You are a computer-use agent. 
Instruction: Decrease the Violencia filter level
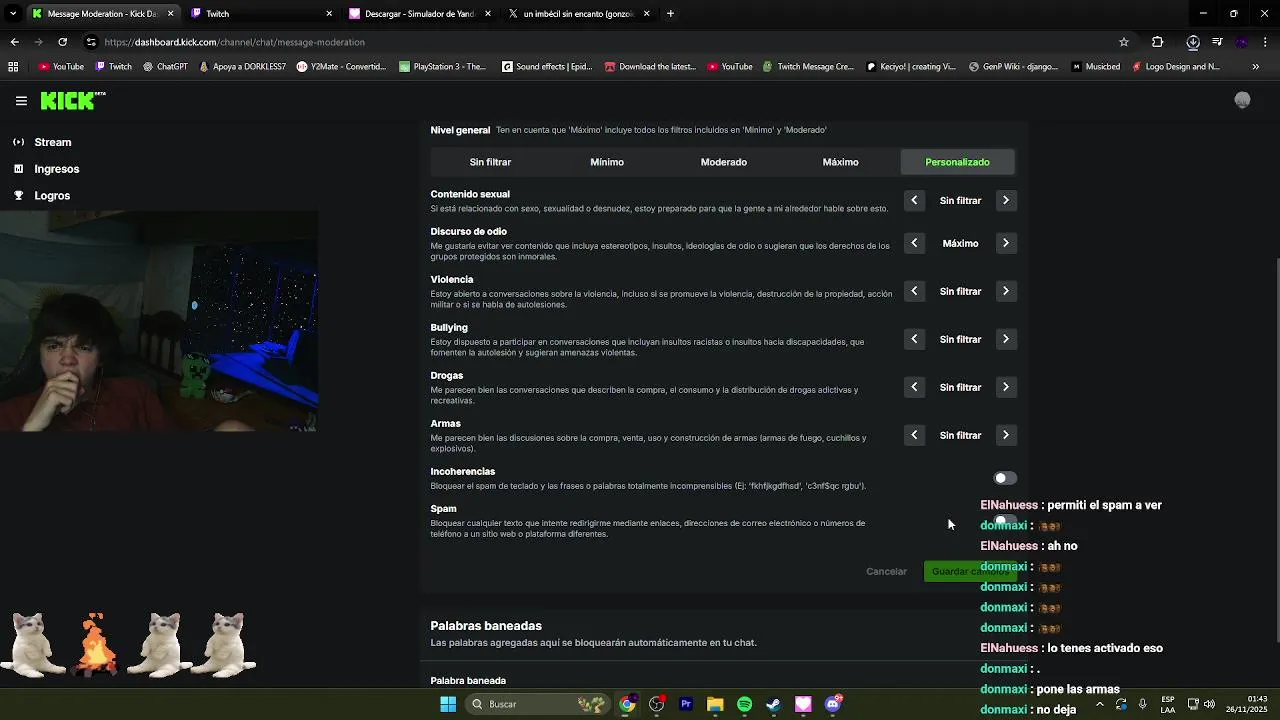914,291
